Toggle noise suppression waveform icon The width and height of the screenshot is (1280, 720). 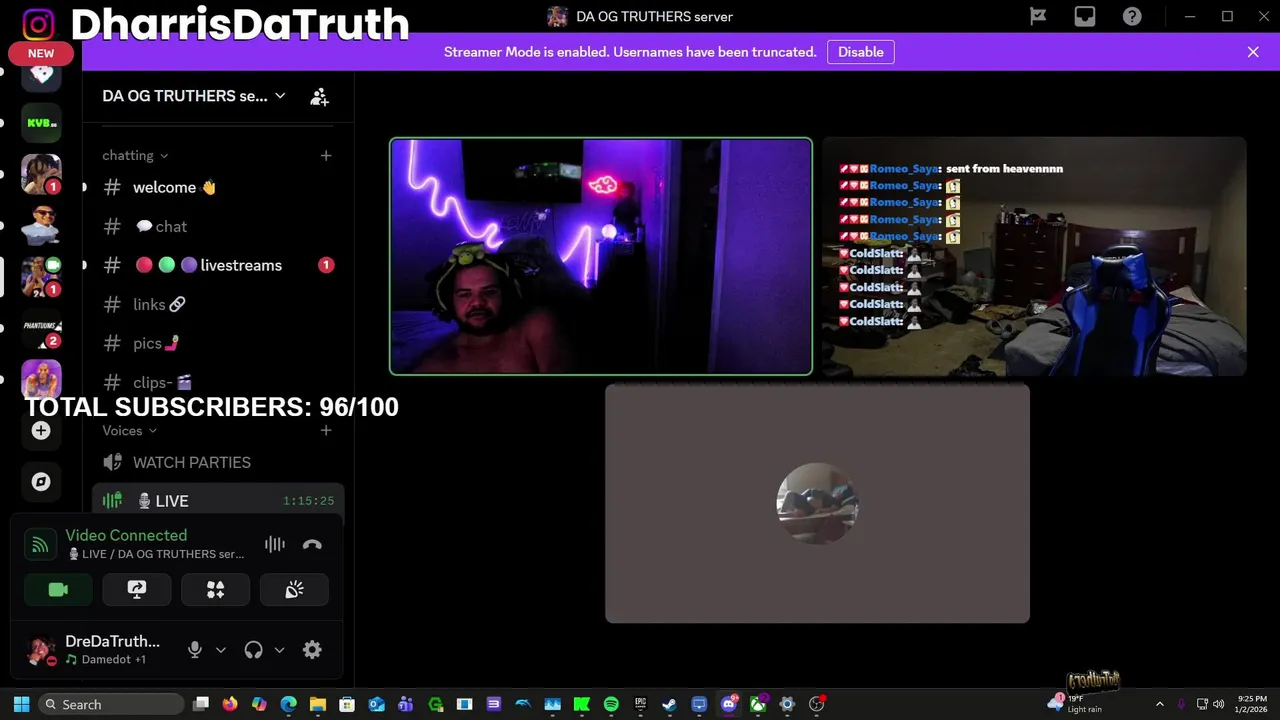[274, 544]
